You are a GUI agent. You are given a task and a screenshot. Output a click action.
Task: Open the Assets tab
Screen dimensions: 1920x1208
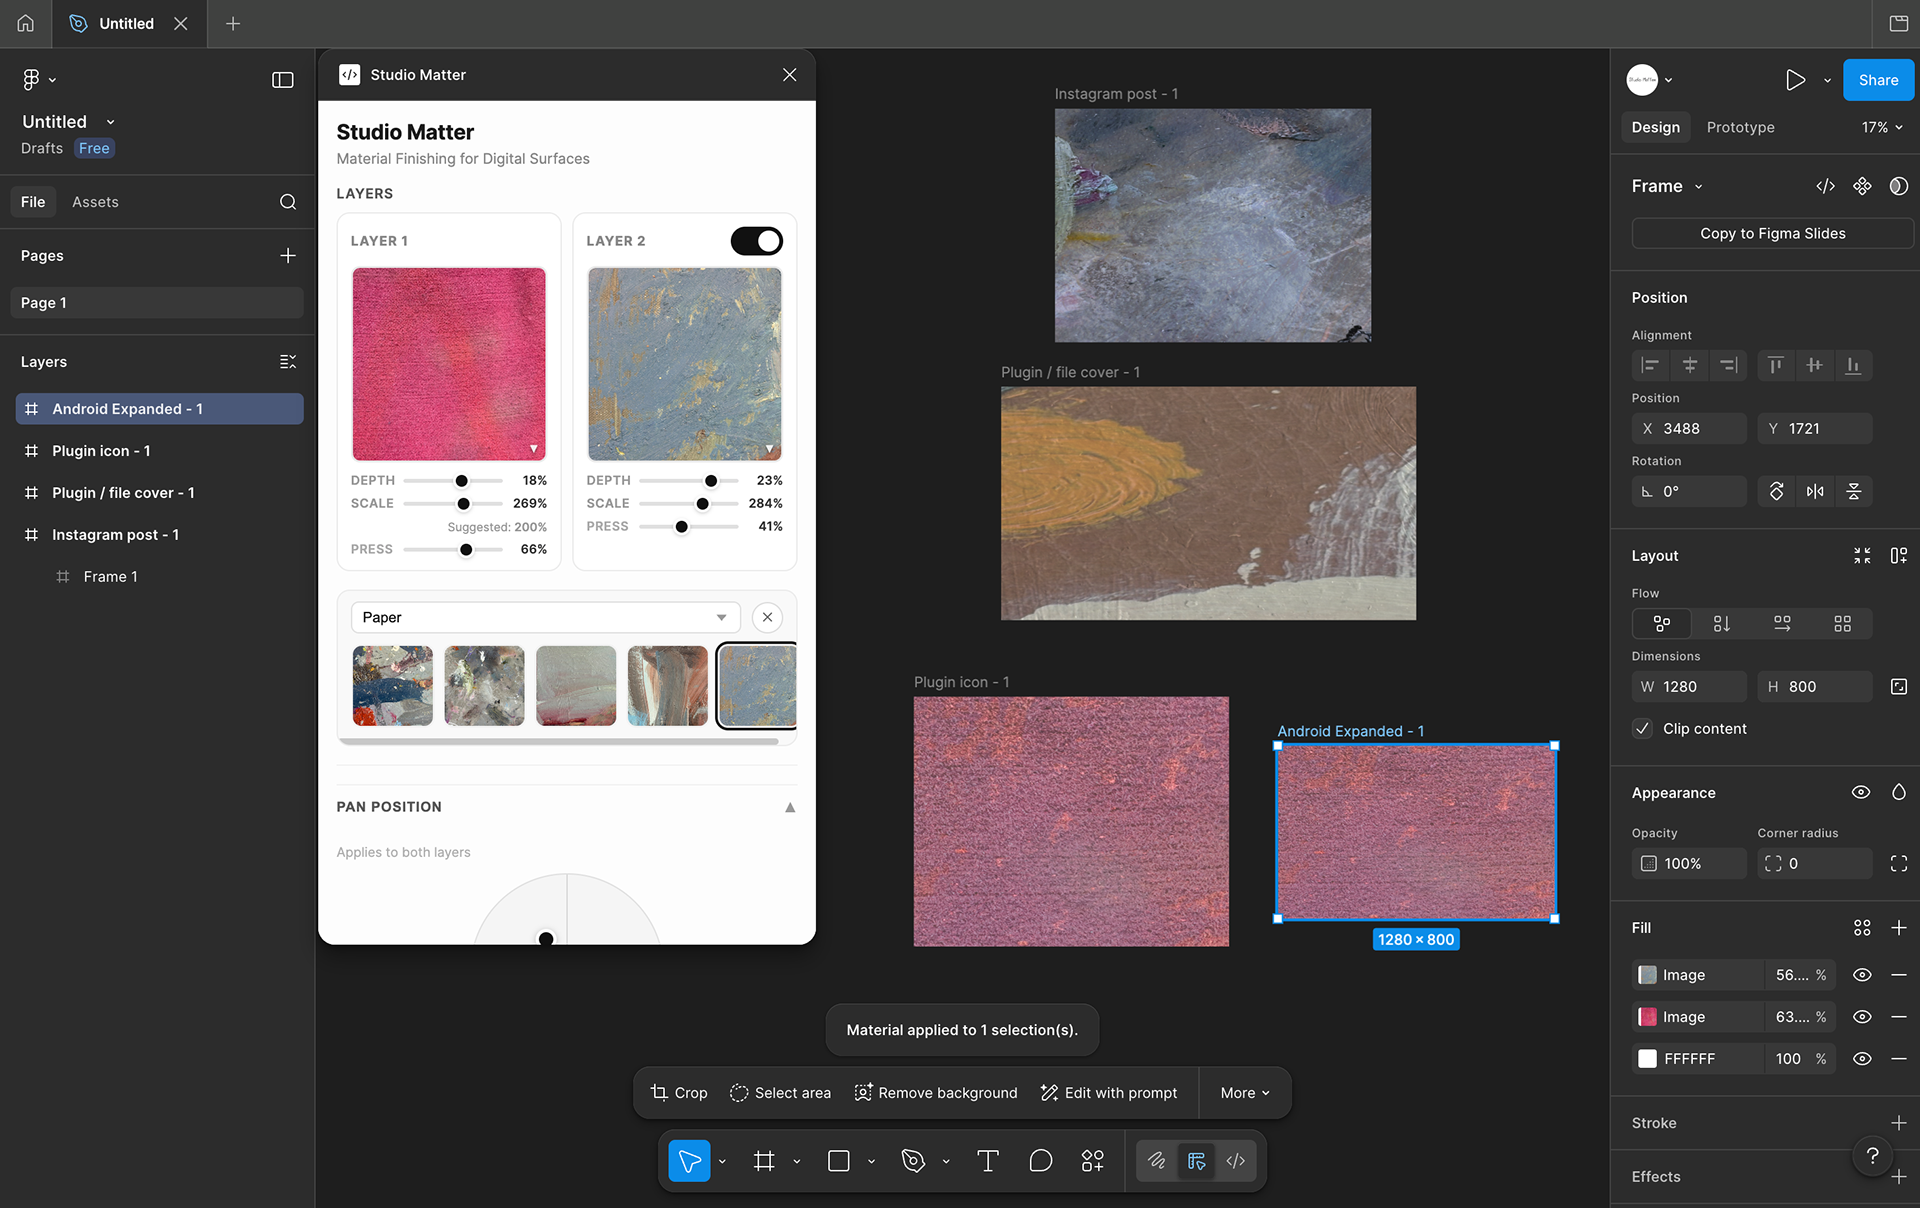[95, 202]
